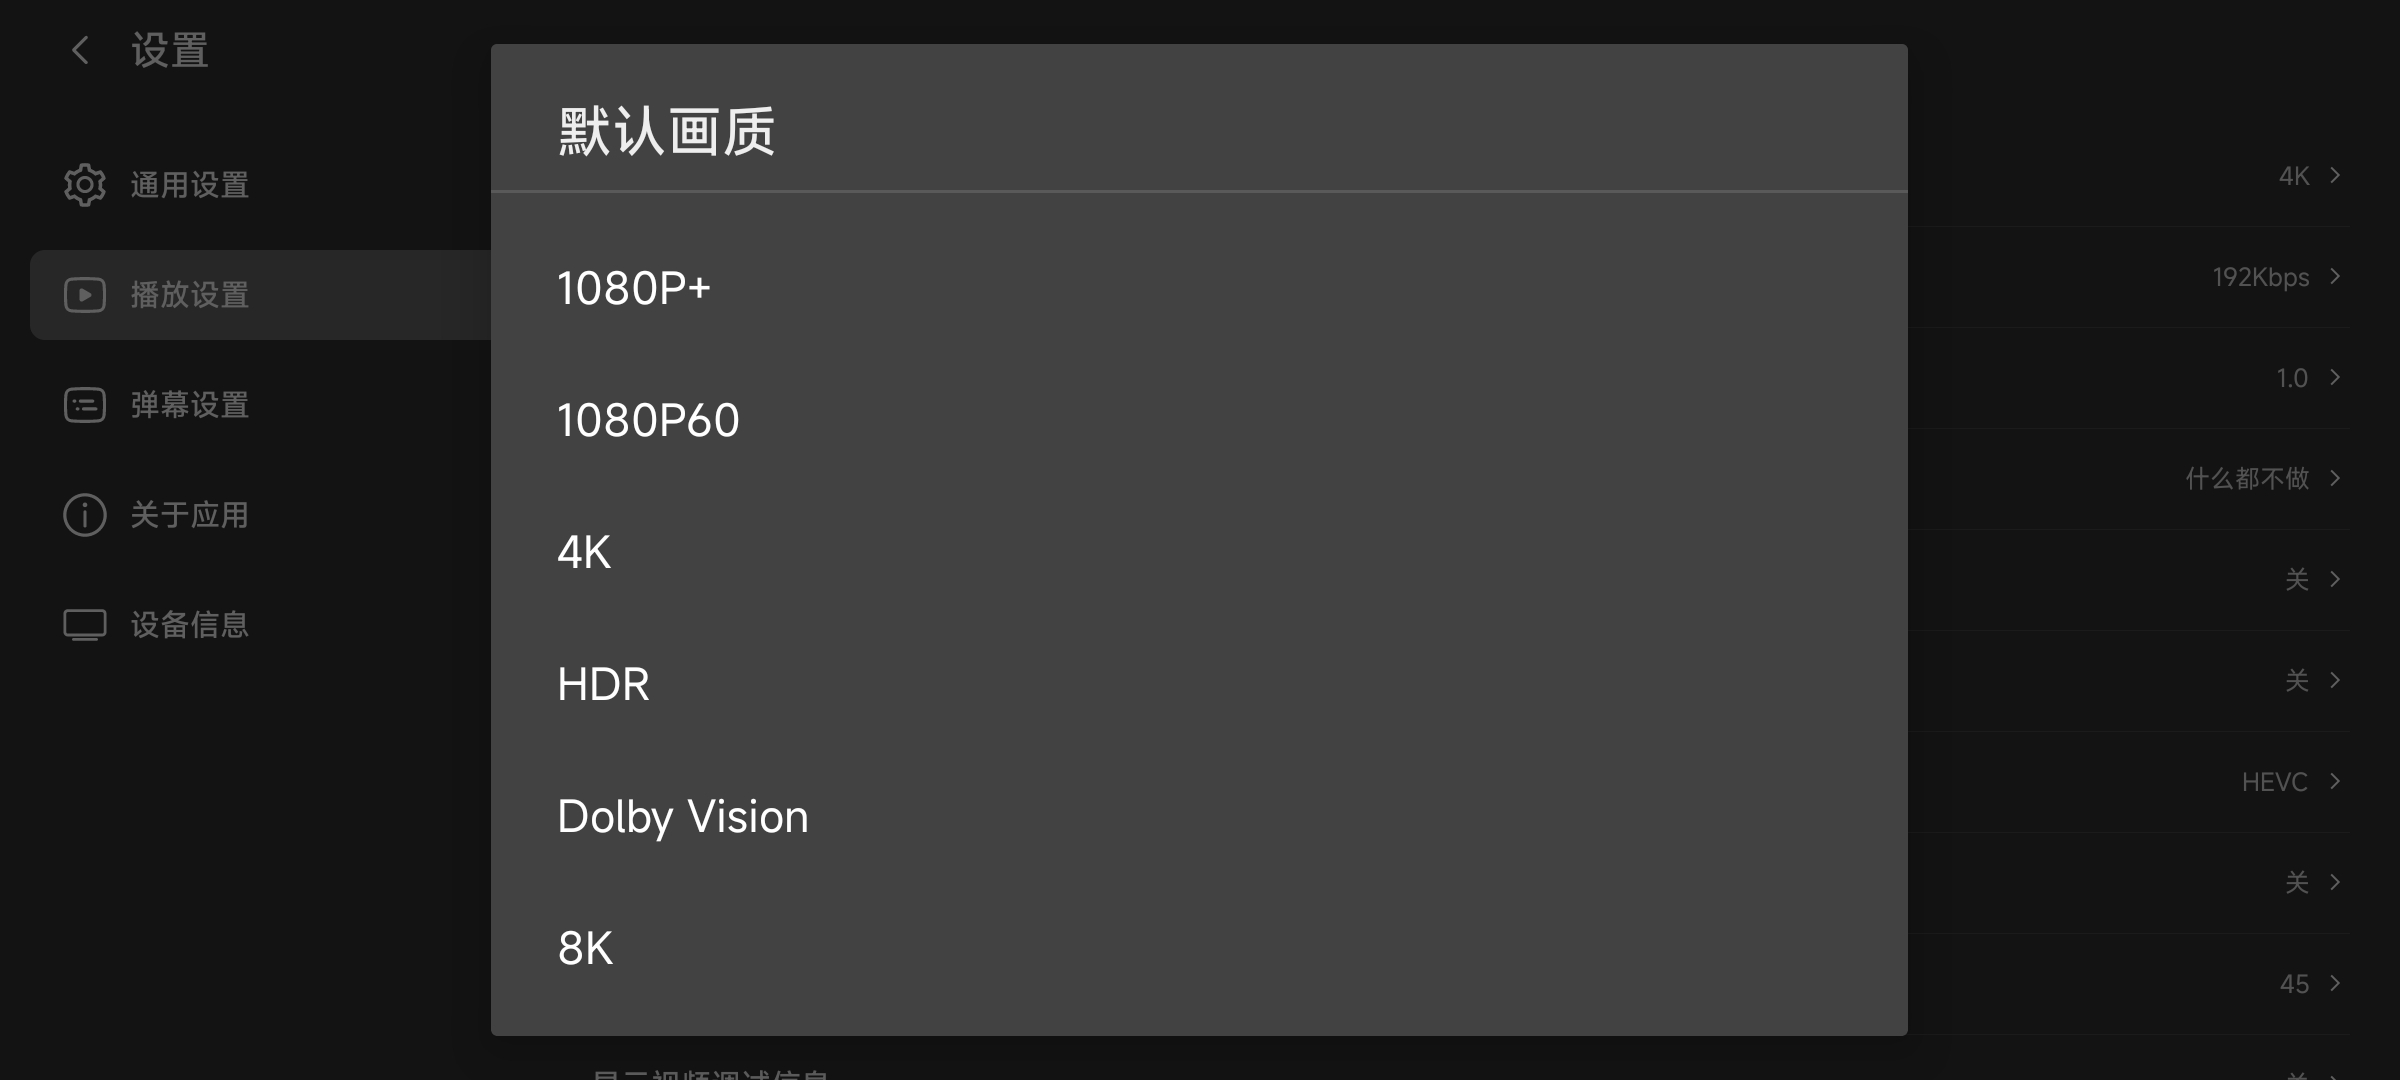Open the HEVC codec setting chevron
The height and width of the screenshot is (1080, 2400).
tap(2335, 781)
